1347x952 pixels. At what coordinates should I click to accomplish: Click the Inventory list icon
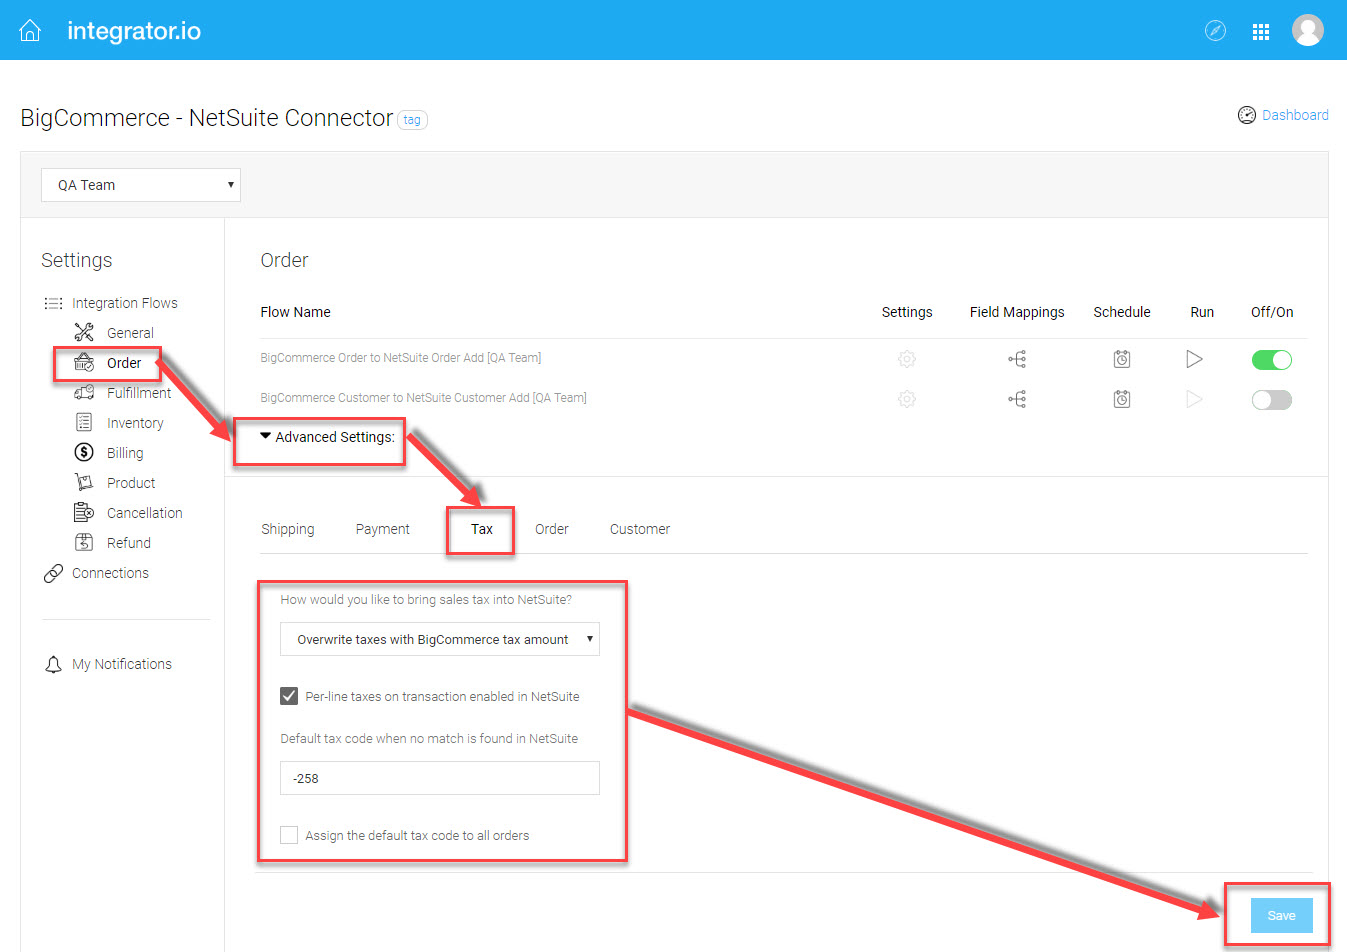(84, 422)
